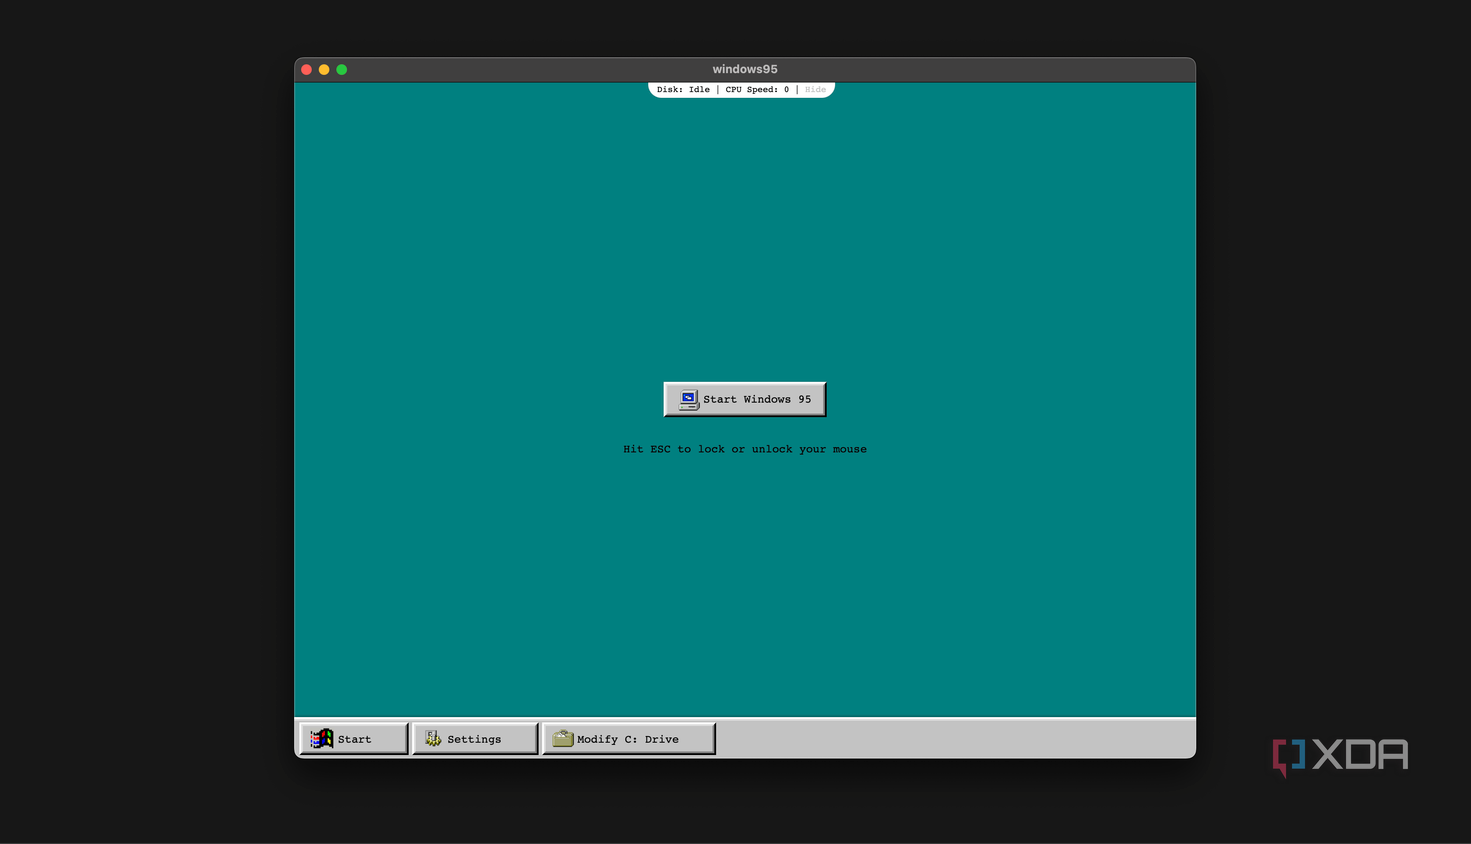The image size is (1471, 844).
Task: Open the Start tab in bottom bar
Action: click(x=353, y=739)
